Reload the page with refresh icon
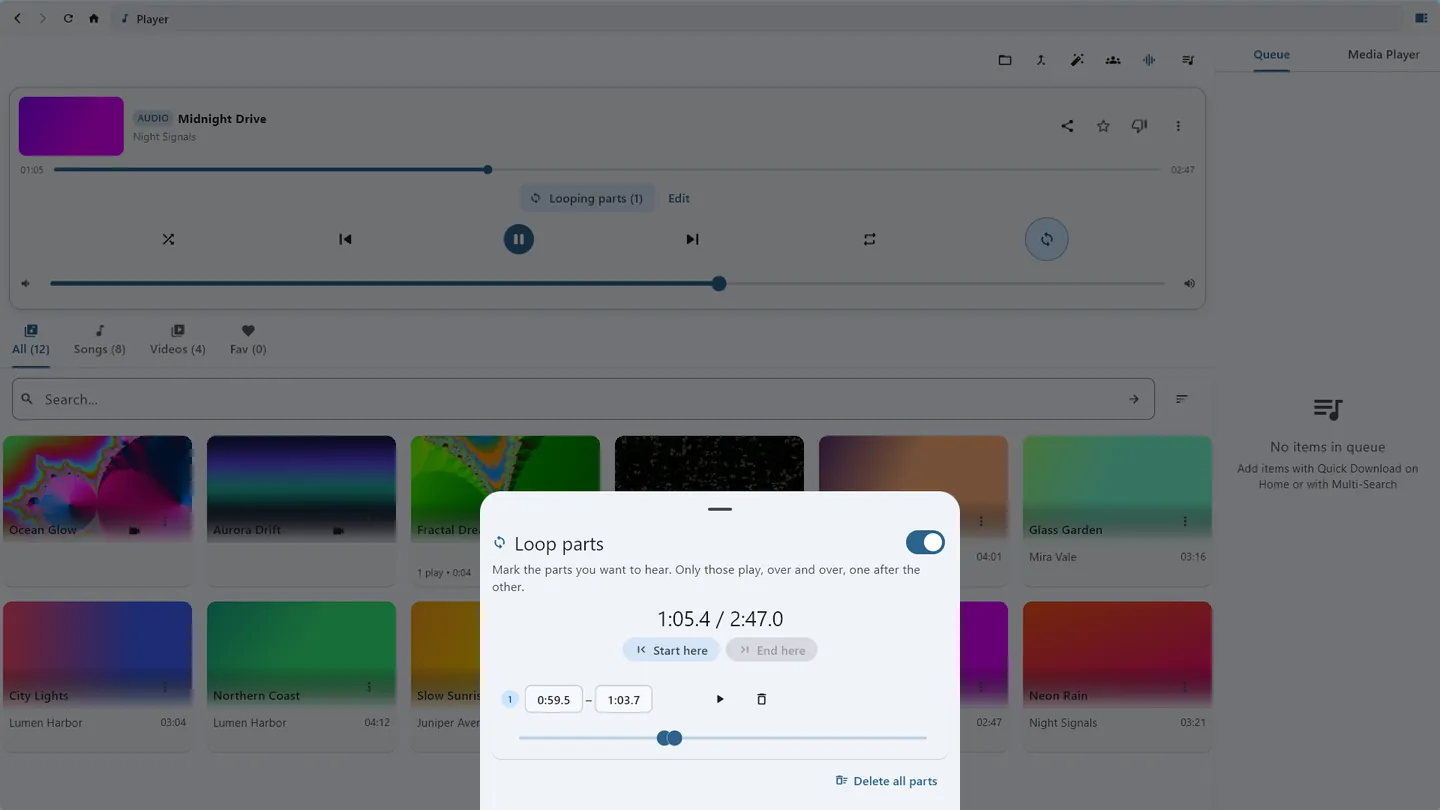This screenshot has height=810, width=1440. pos(68,18)
